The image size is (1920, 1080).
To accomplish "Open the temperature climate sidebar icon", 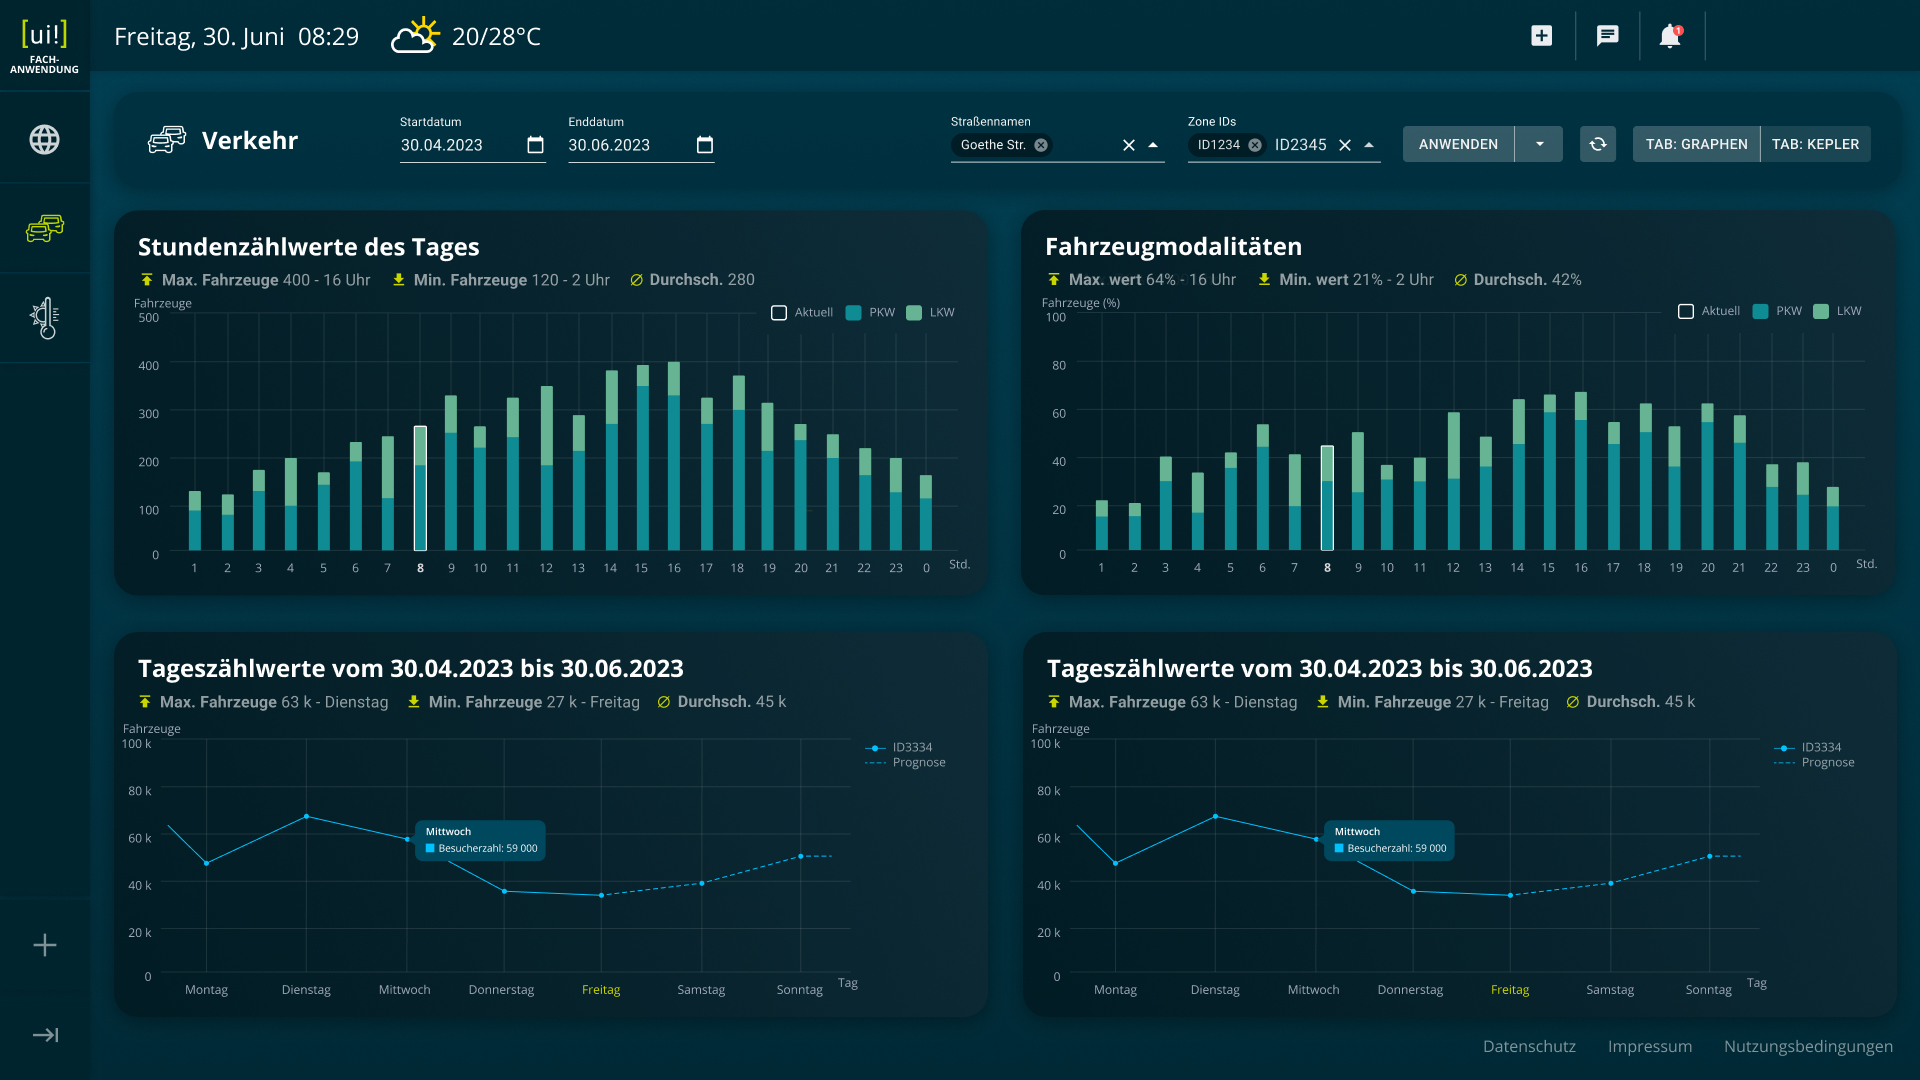I will [44, 318].
